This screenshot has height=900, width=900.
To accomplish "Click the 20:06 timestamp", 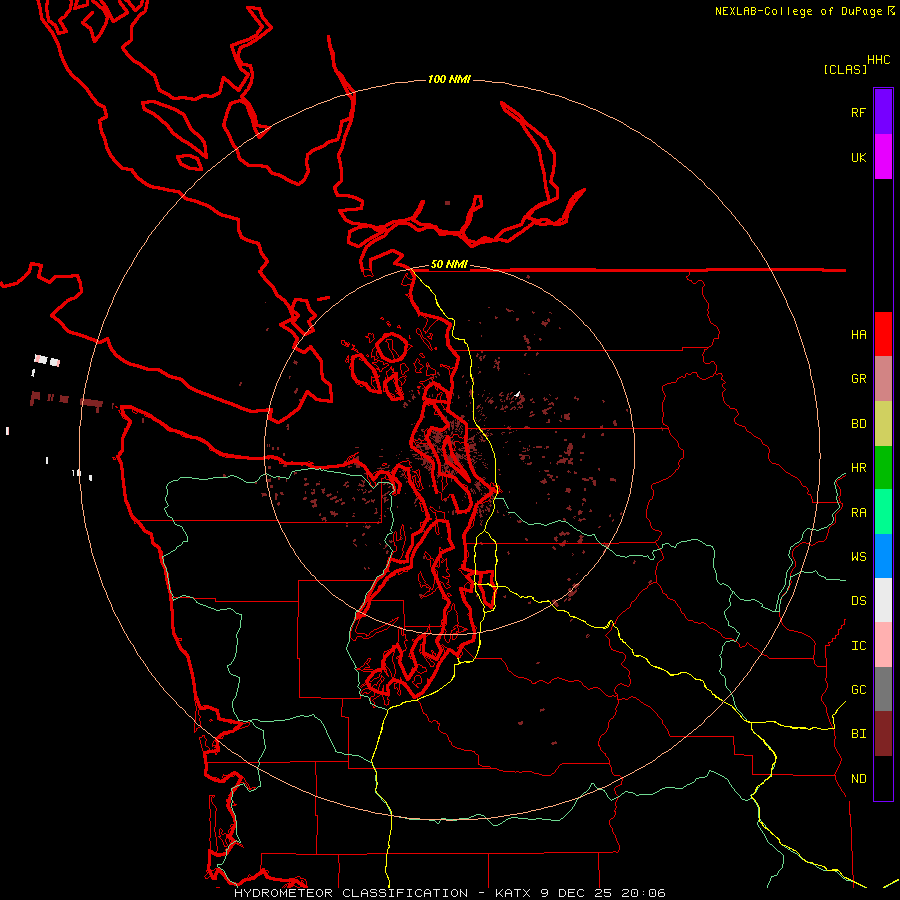I will pyautogui.click(x=643, y=893).
